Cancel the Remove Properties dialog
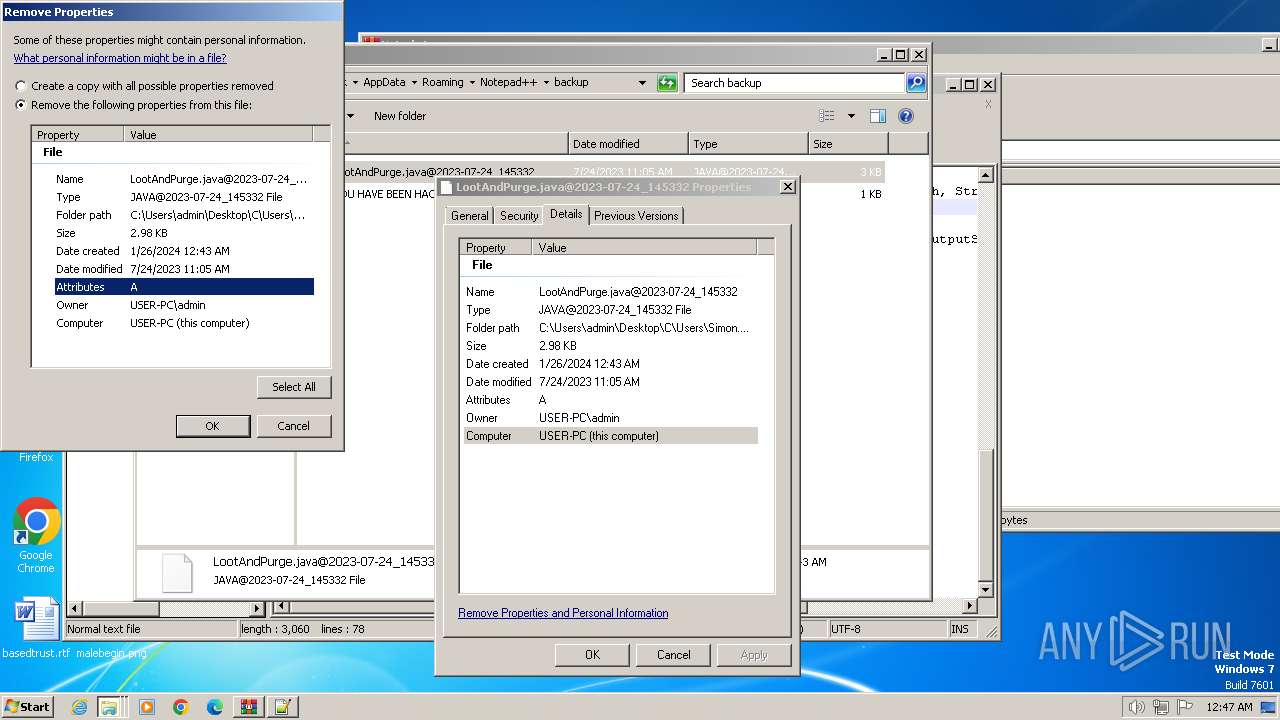 tap(293, 426)
